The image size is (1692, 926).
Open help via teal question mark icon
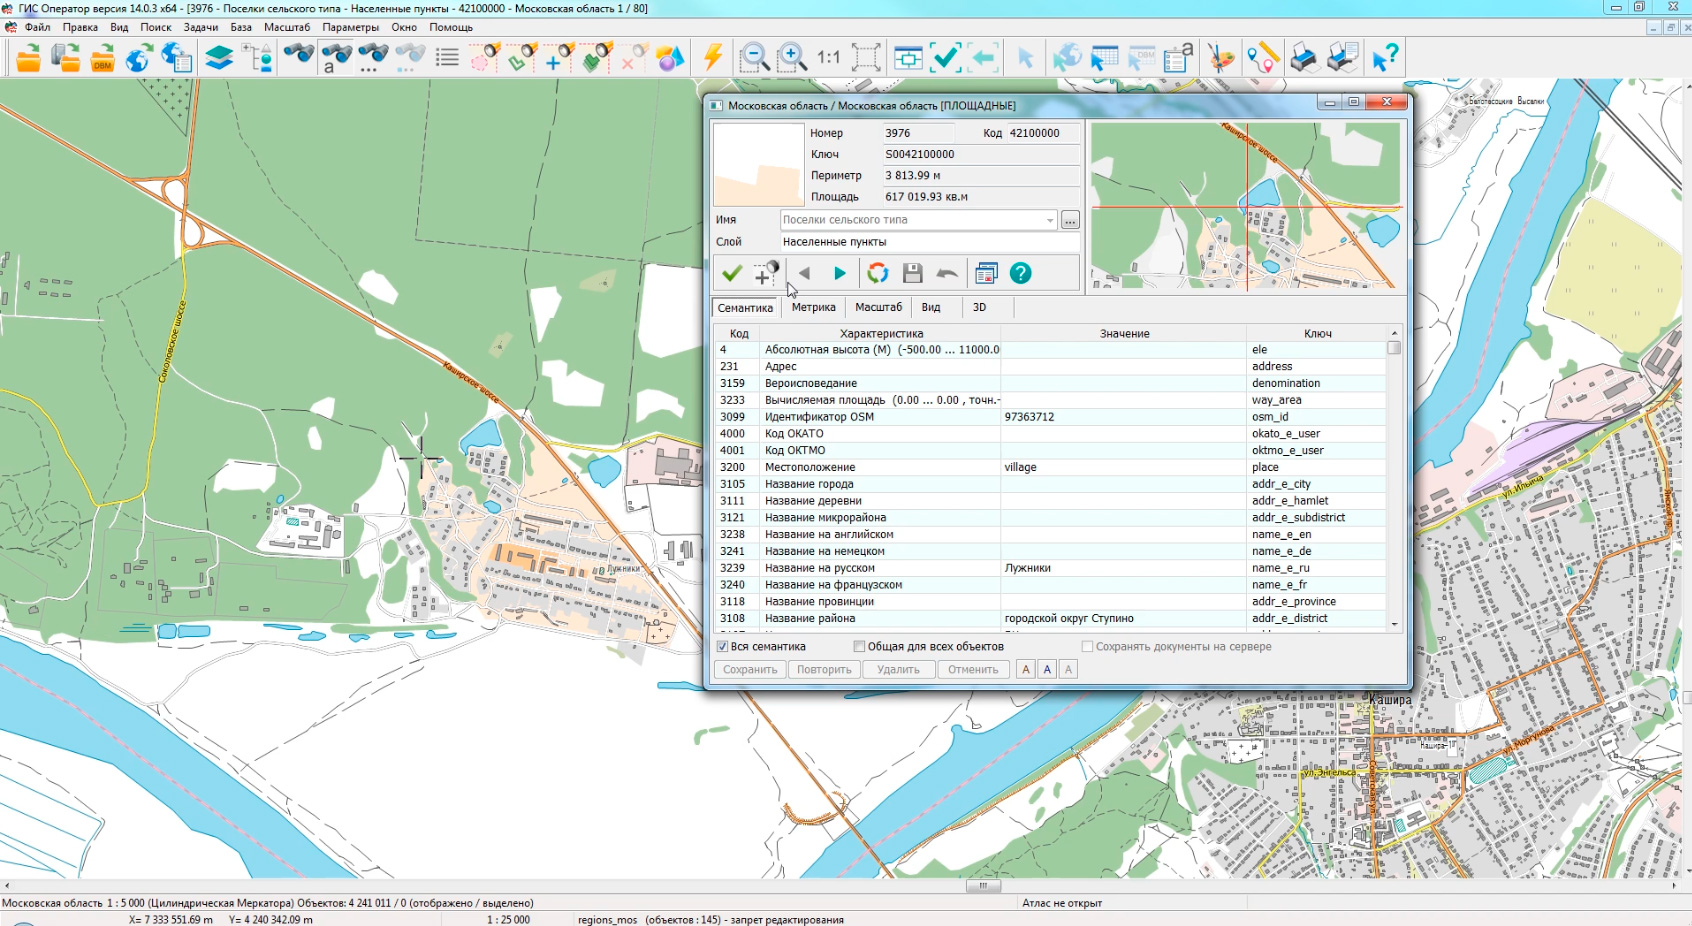tap(1020, 273)
